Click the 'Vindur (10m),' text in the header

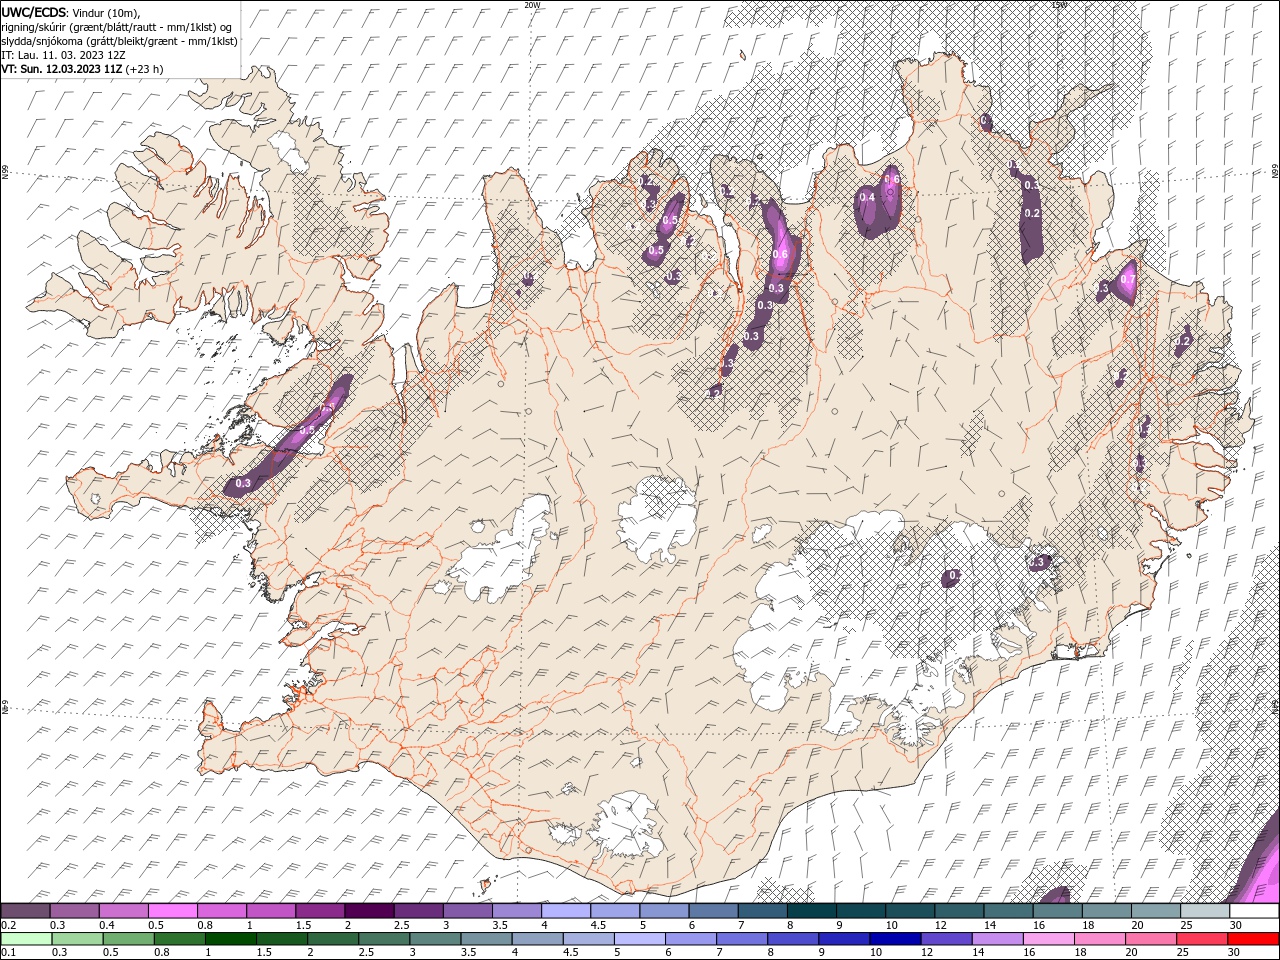107,12
